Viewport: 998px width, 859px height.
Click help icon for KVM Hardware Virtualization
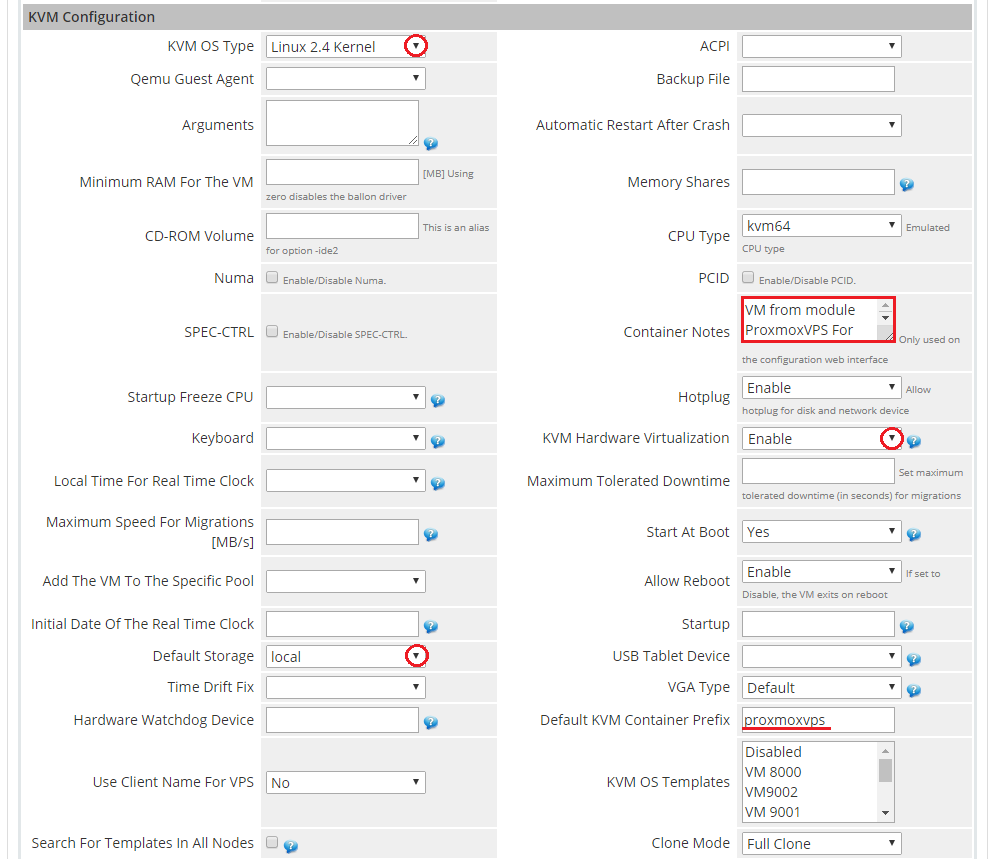[914, 441]
